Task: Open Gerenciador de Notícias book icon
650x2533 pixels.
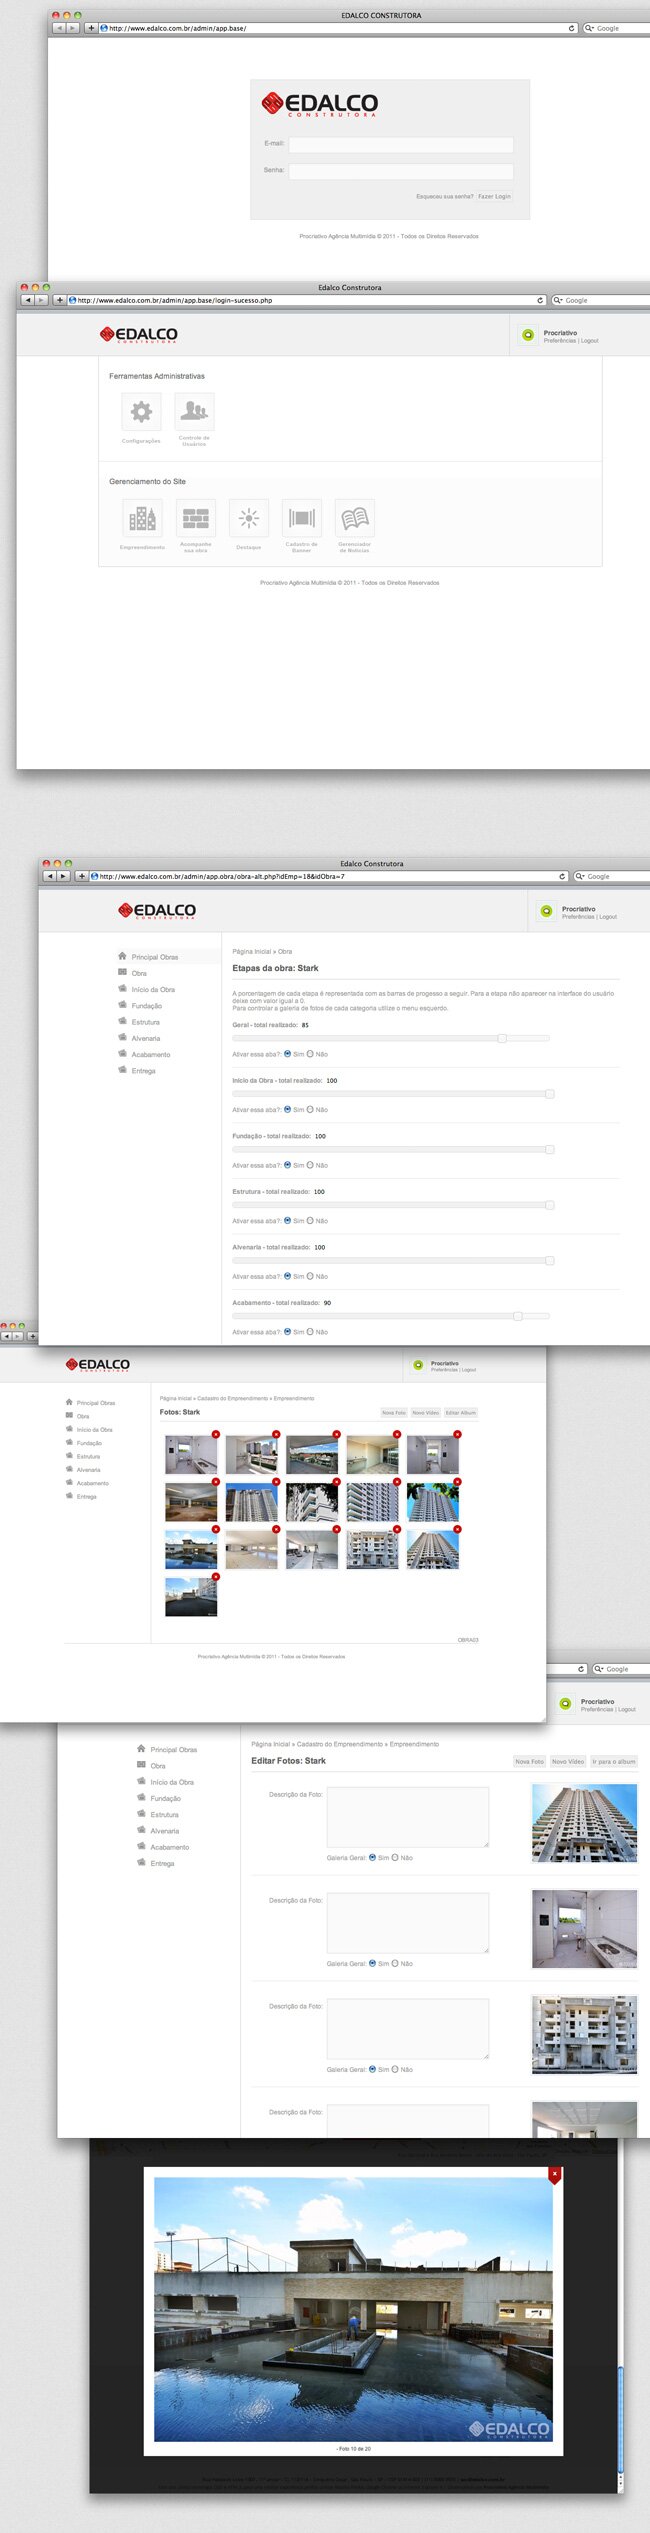Action: [354, 518]
